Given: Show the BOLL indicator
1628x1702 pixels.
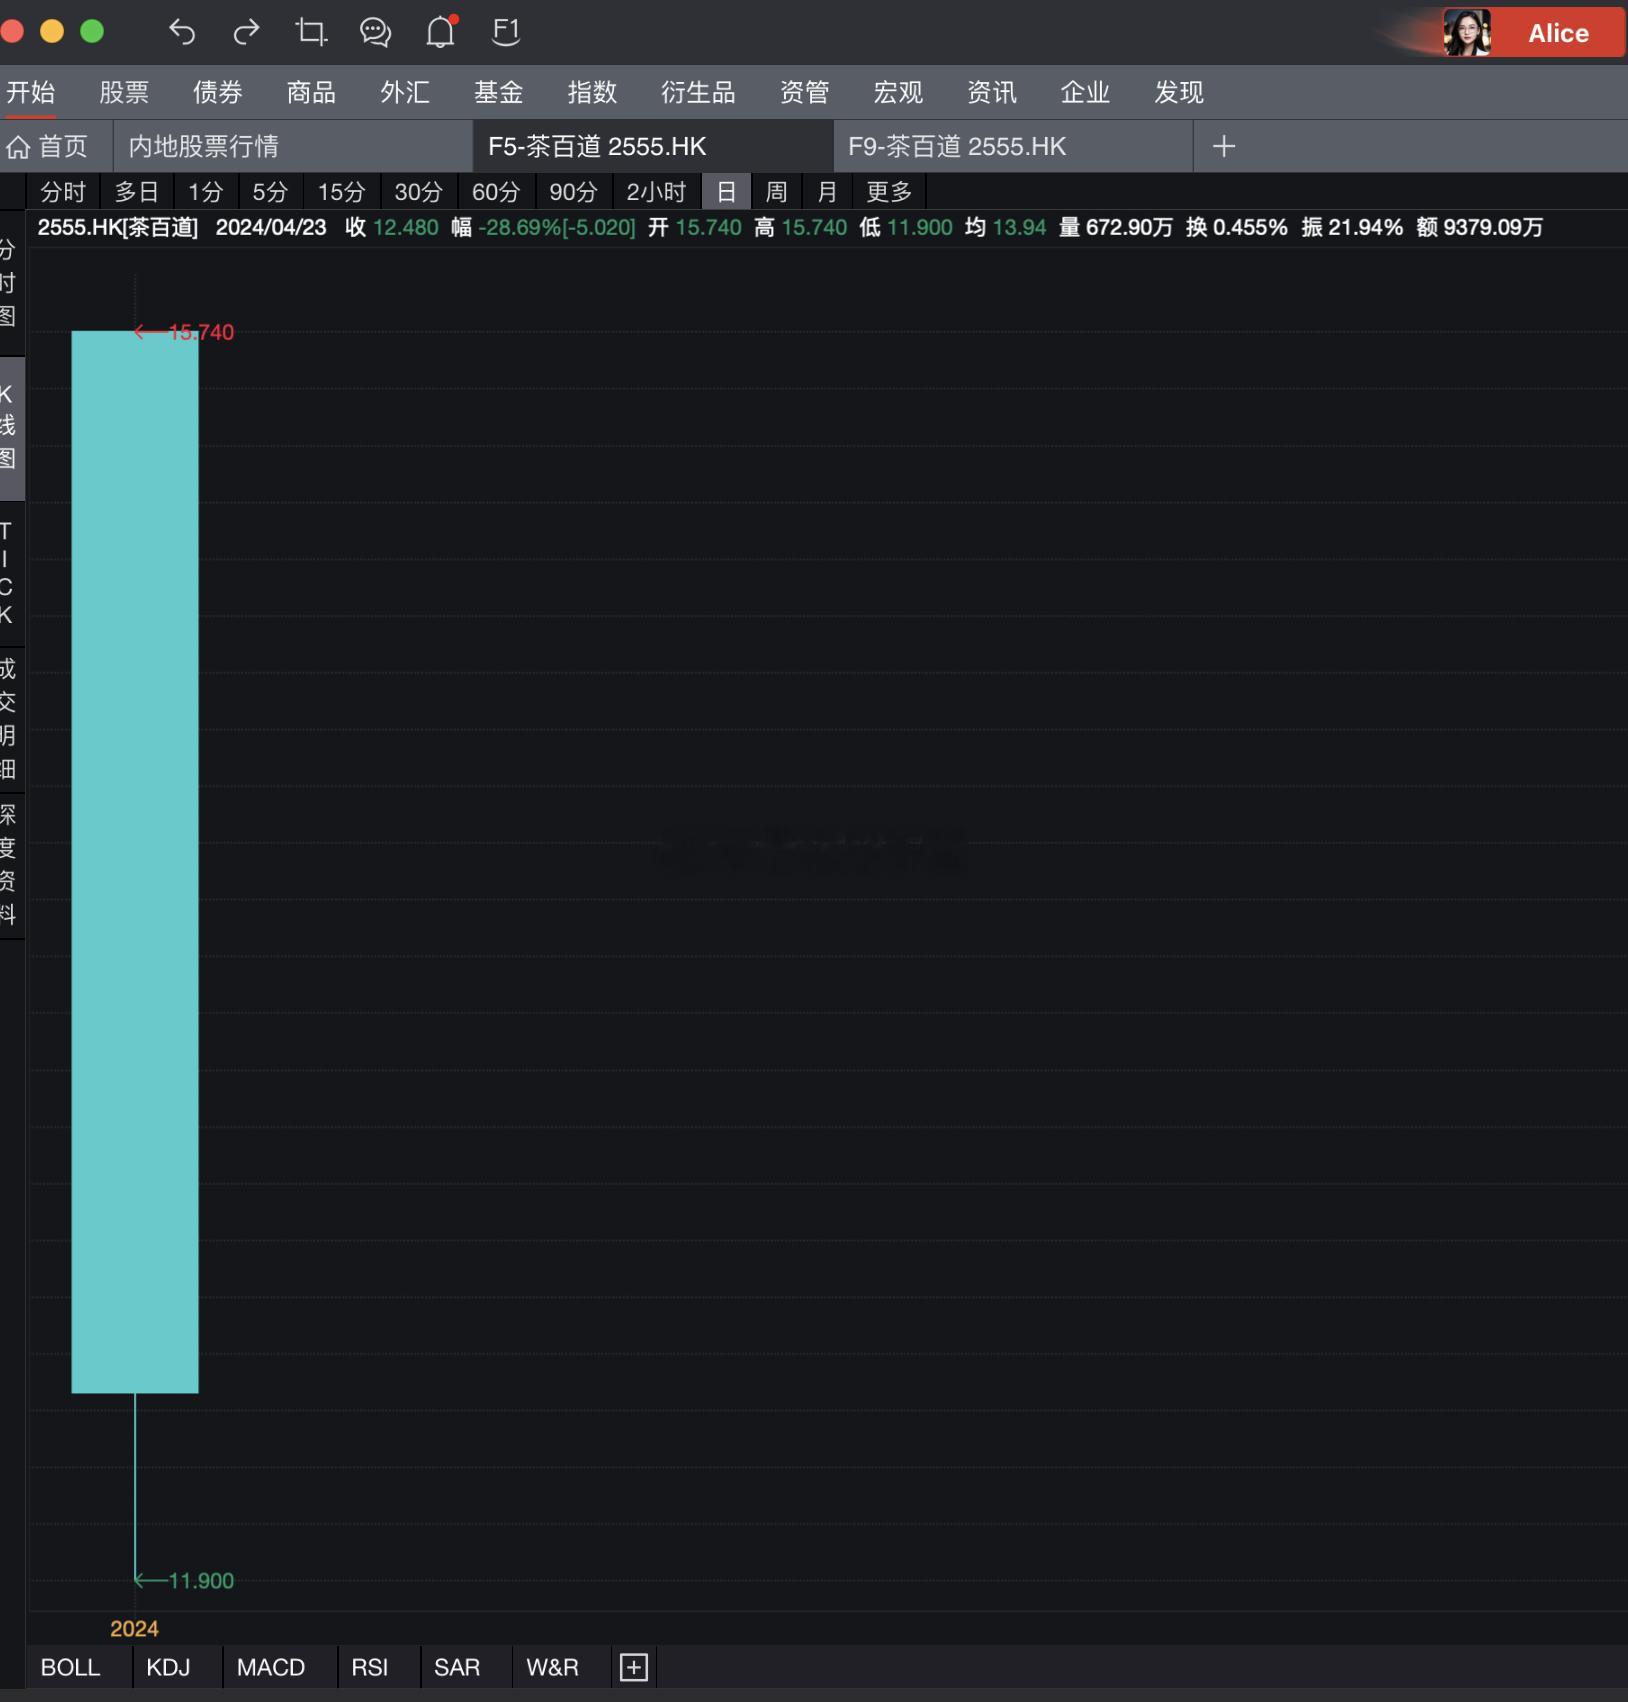Looking at the screenshot, I should (70, 1667).
